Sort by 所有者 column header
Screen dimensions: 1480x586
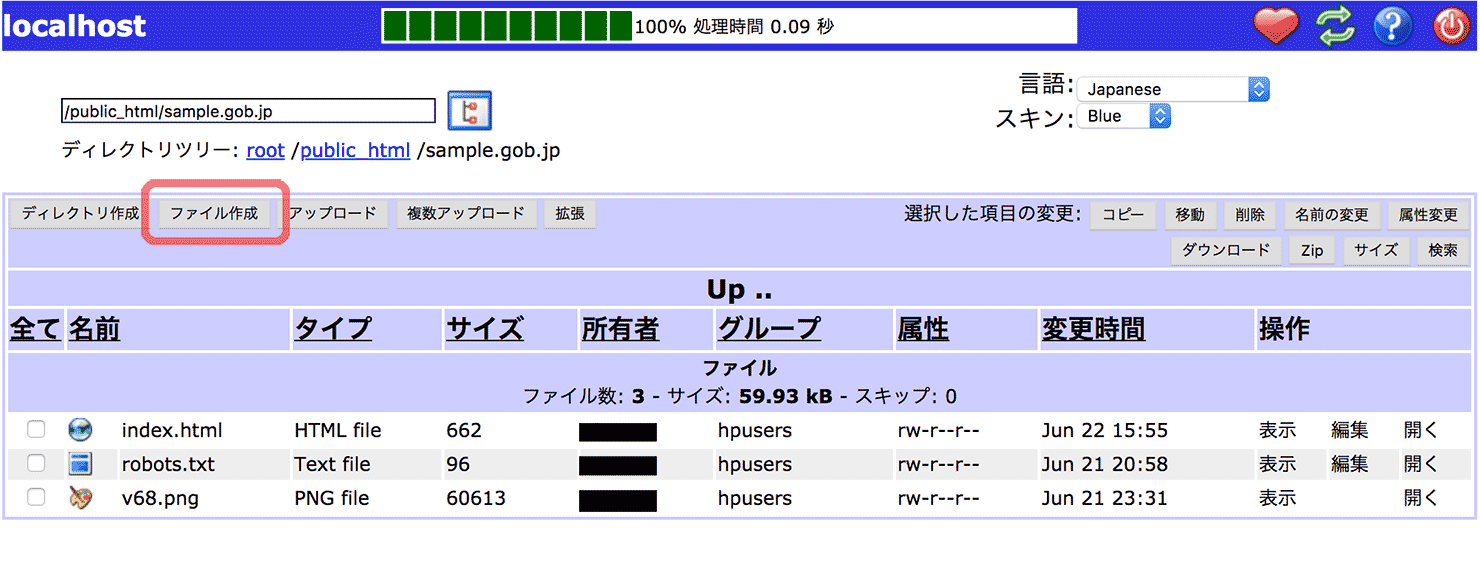click(x=621, y=329)
